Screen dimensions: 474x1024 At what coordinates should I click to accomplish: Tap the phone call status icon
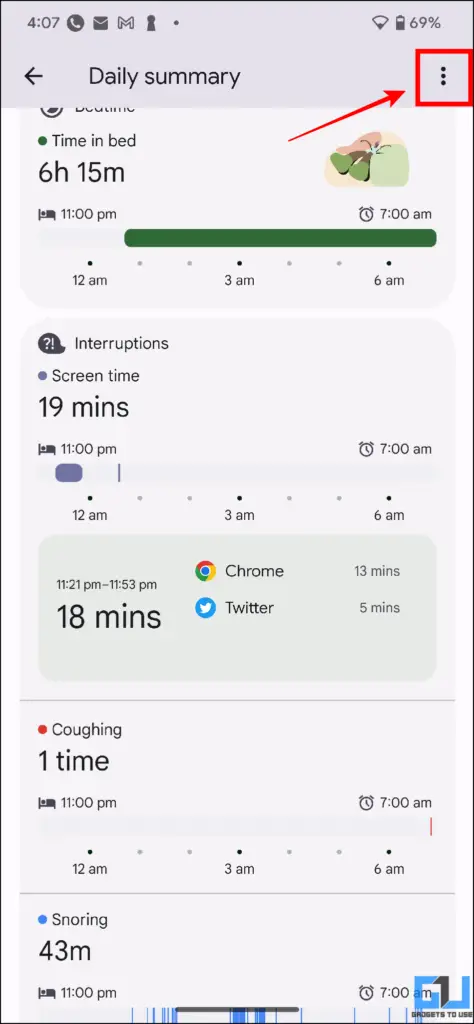(x=76, y=23)
